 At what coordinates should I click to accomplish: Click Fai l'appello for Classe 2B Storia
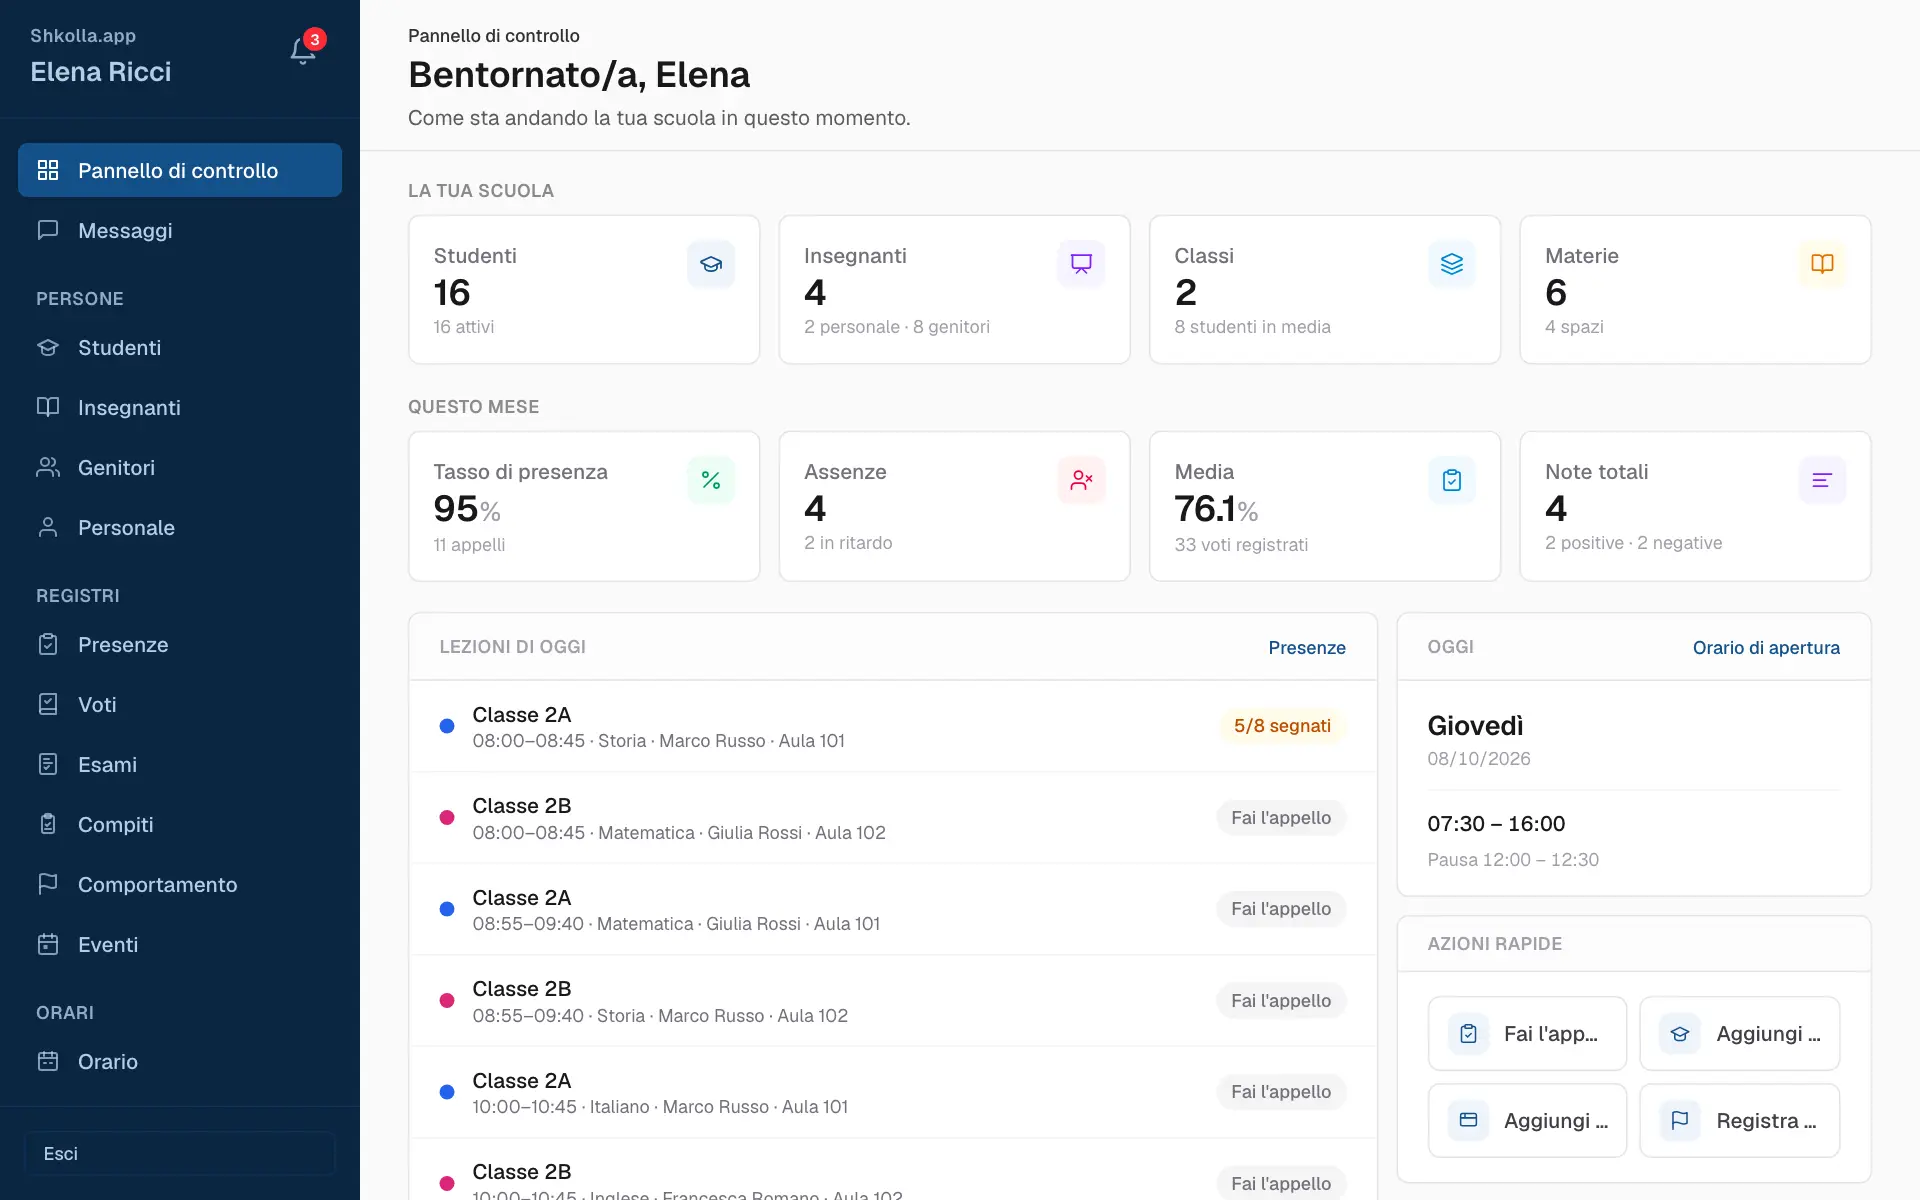click(x=1281, y=1000)
